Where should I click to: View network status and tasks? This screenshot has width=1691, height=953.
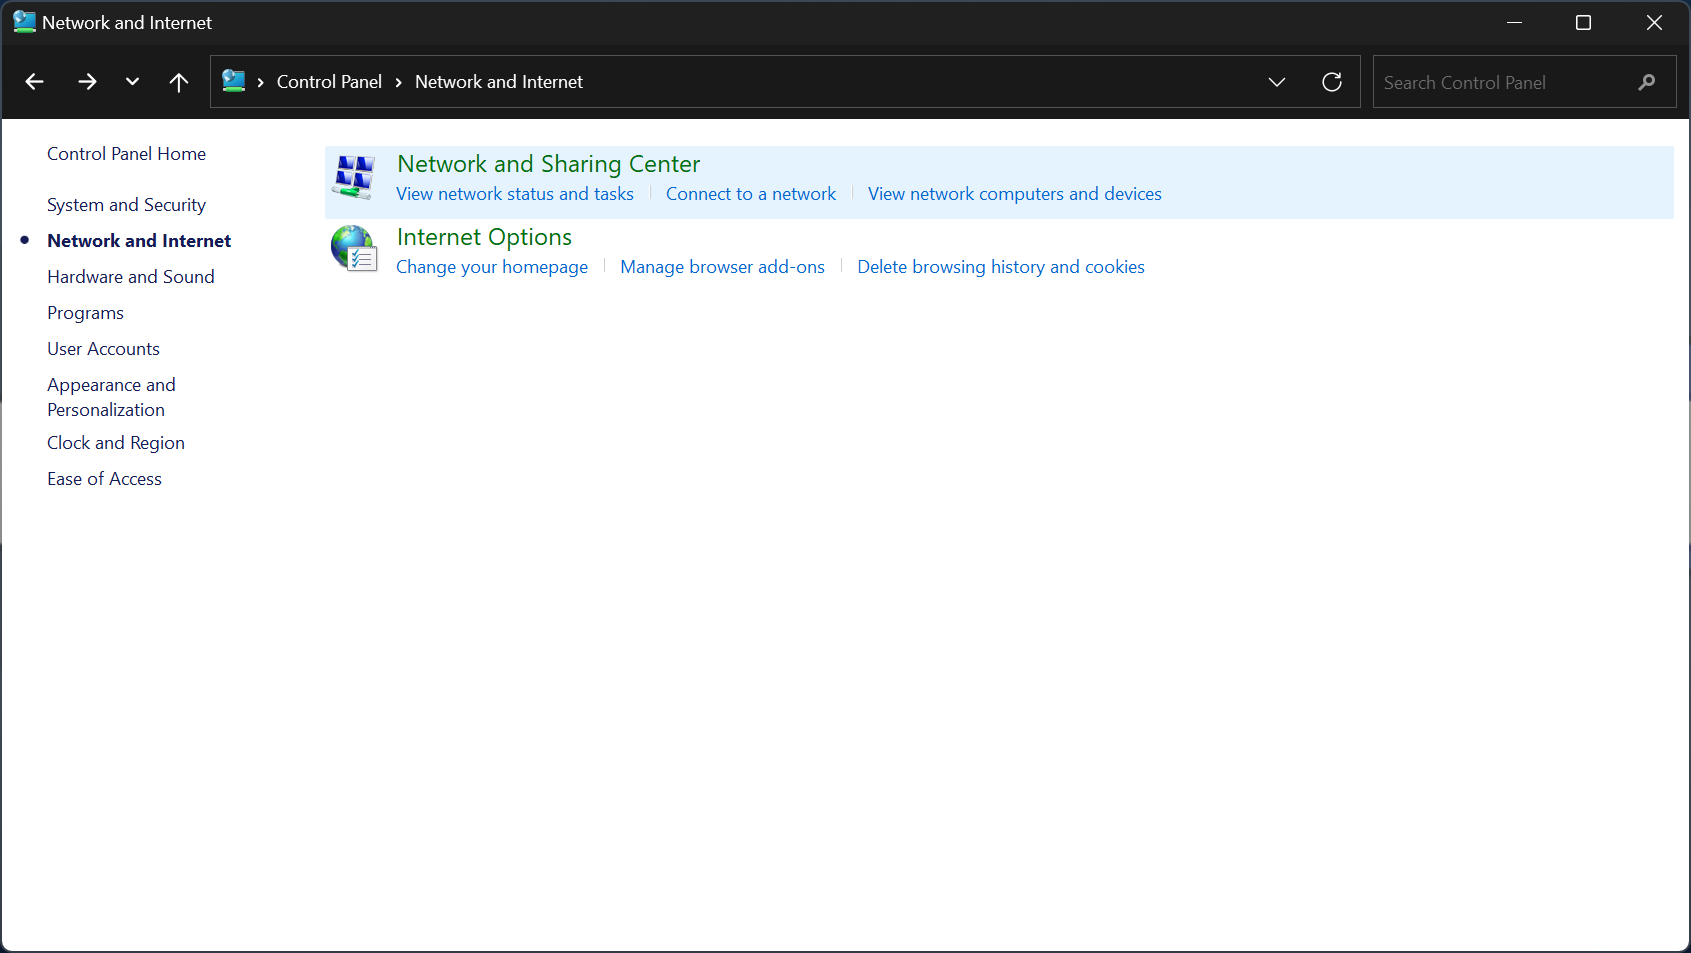pos(515,194)
